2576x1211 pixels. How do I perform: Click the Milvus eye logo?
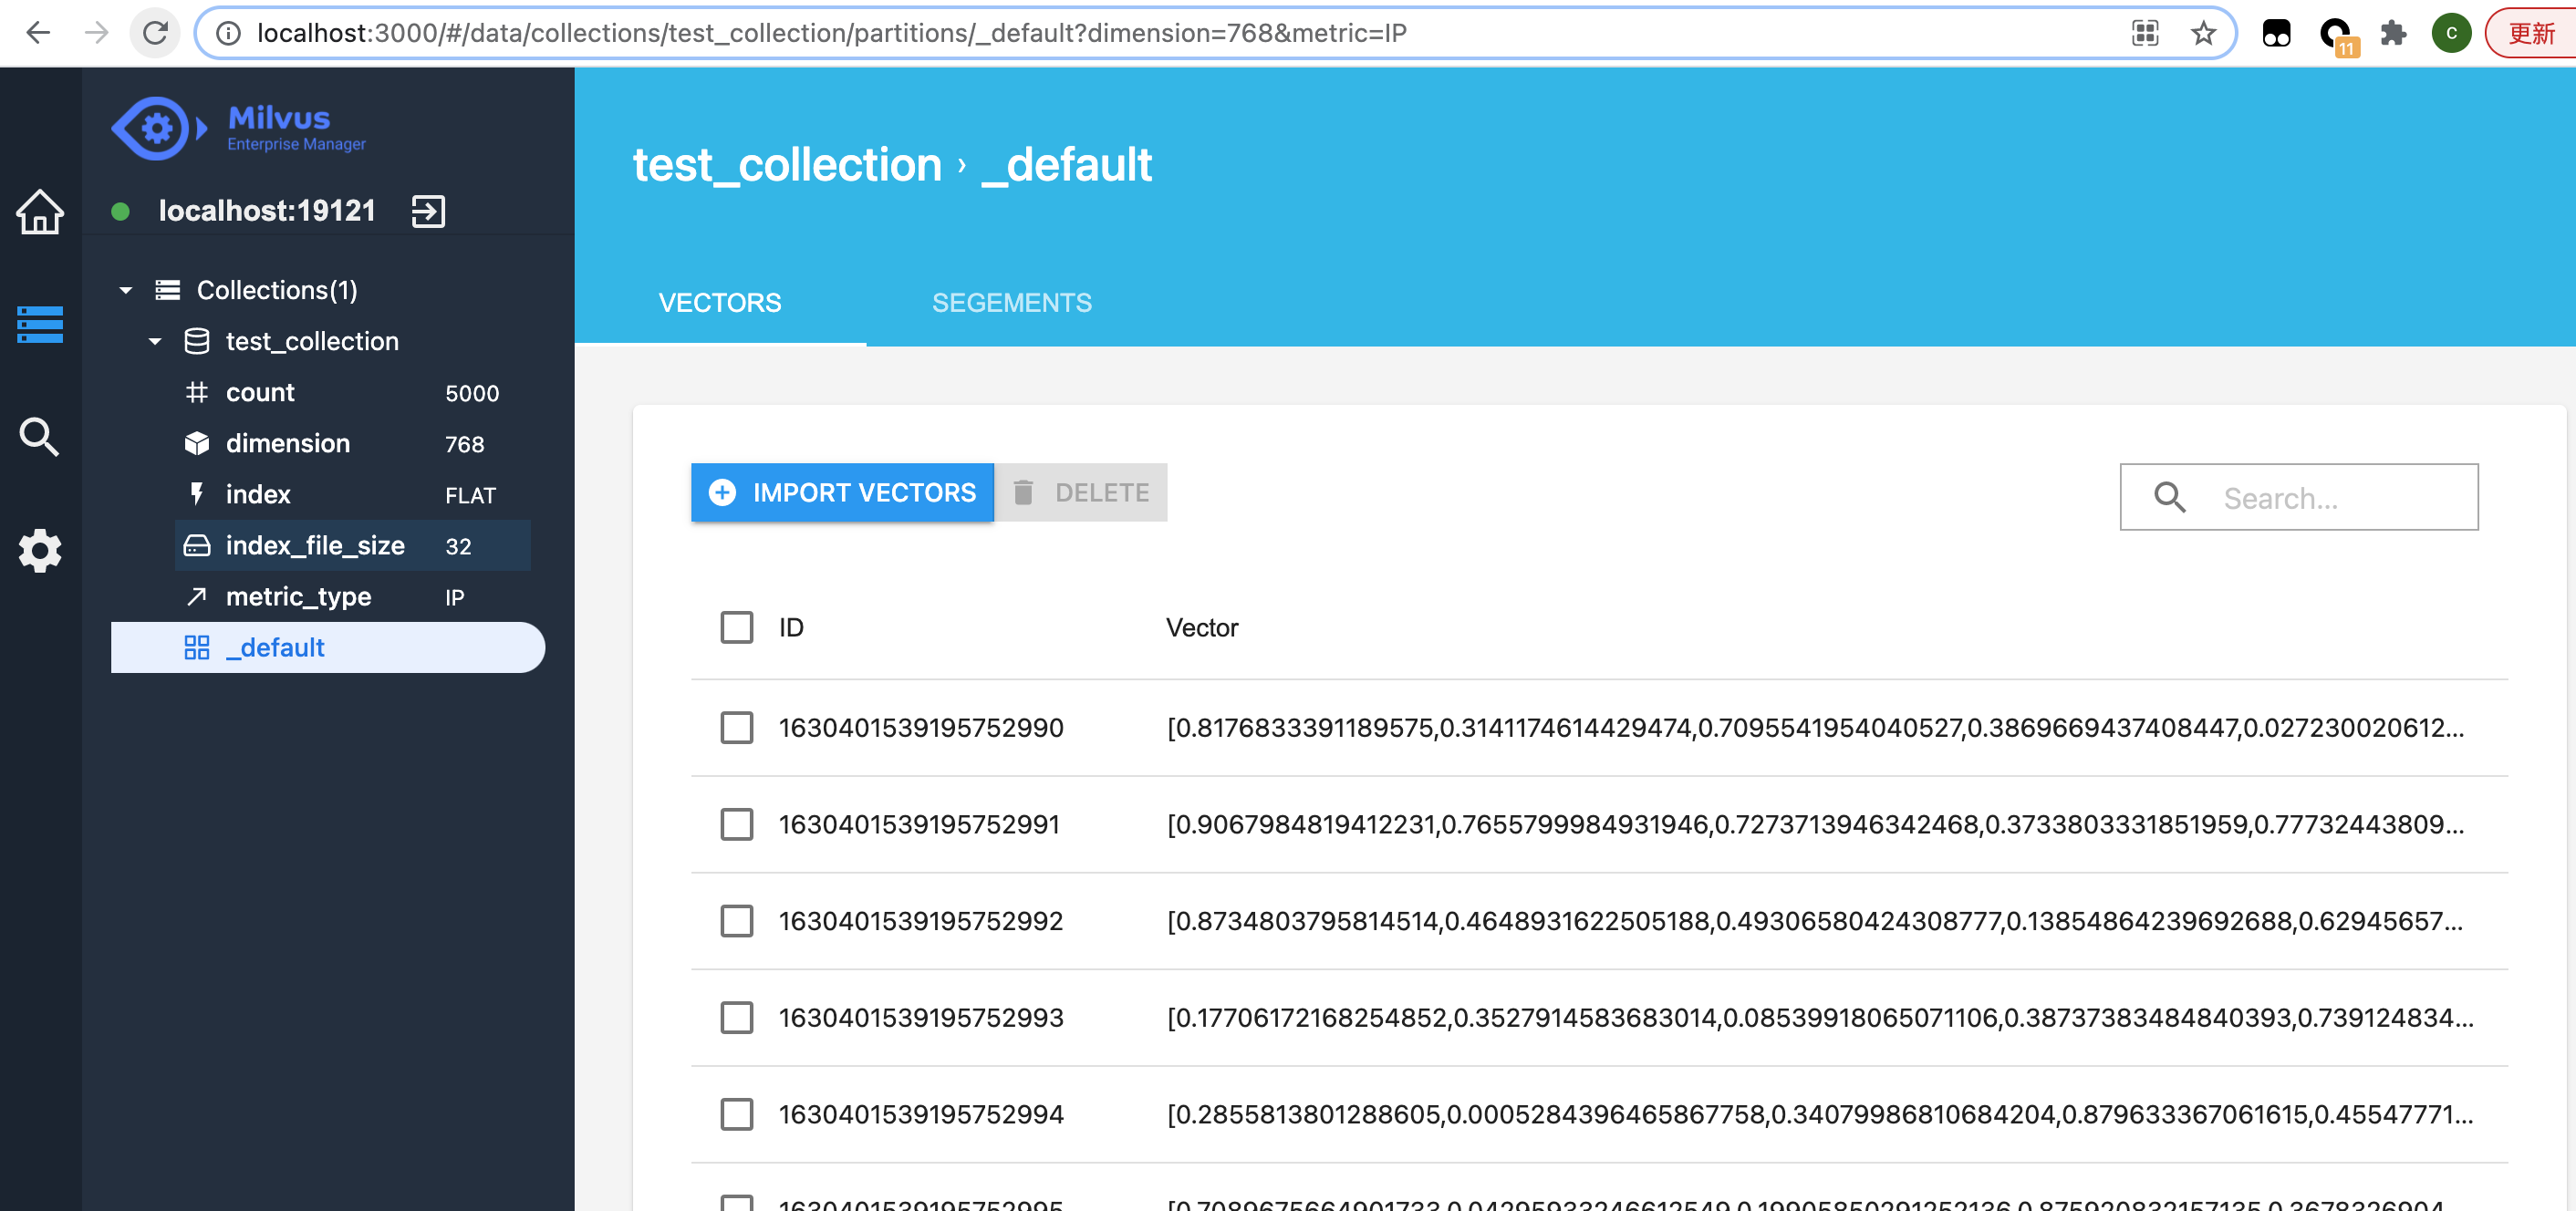pos(159,128)
